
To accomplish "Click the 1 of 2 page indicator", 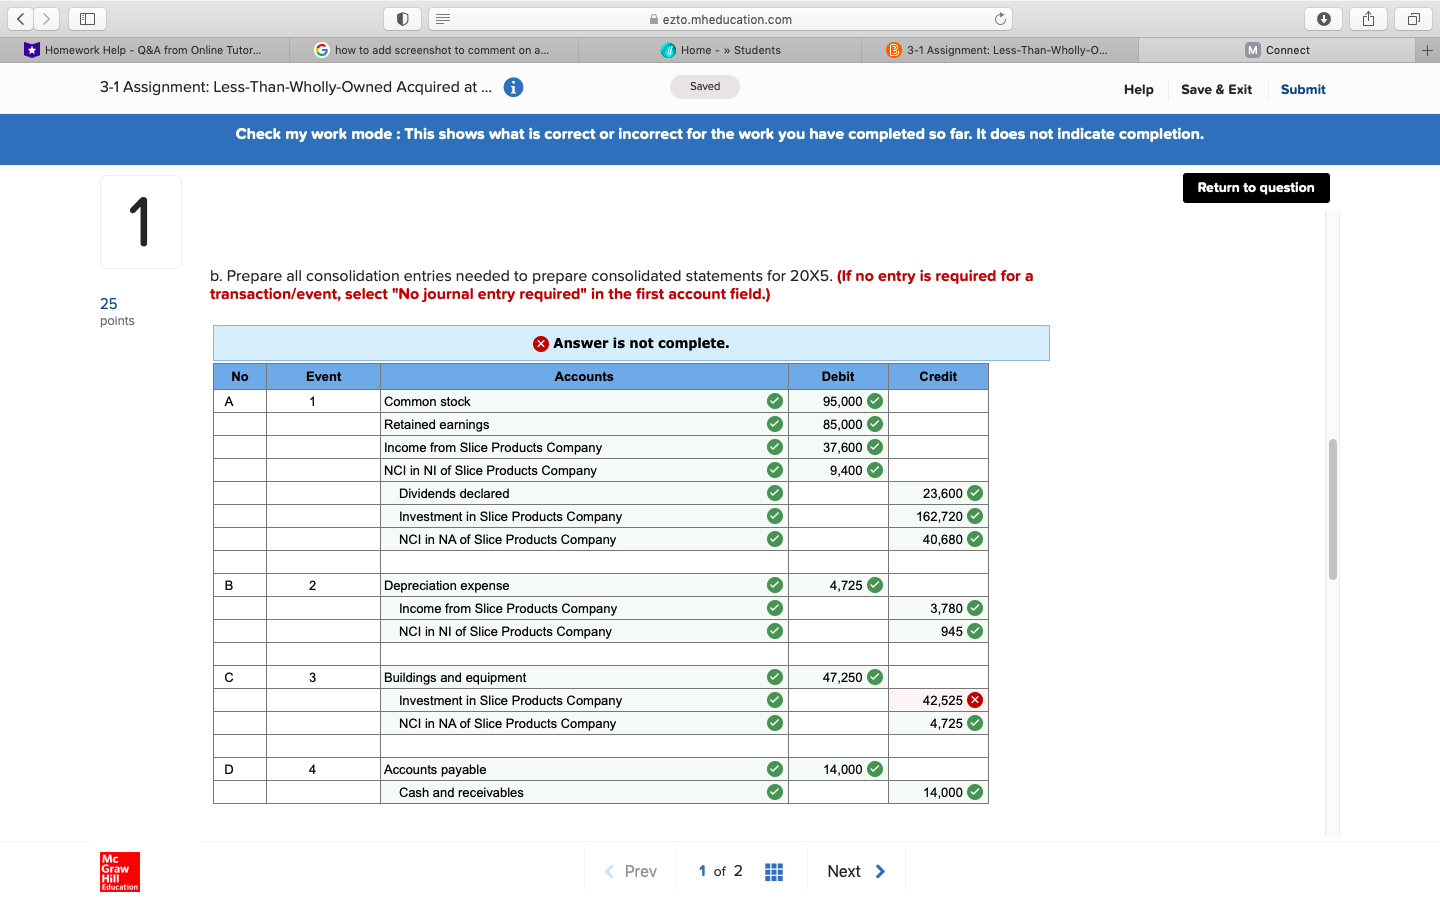I will pos(720,871).
